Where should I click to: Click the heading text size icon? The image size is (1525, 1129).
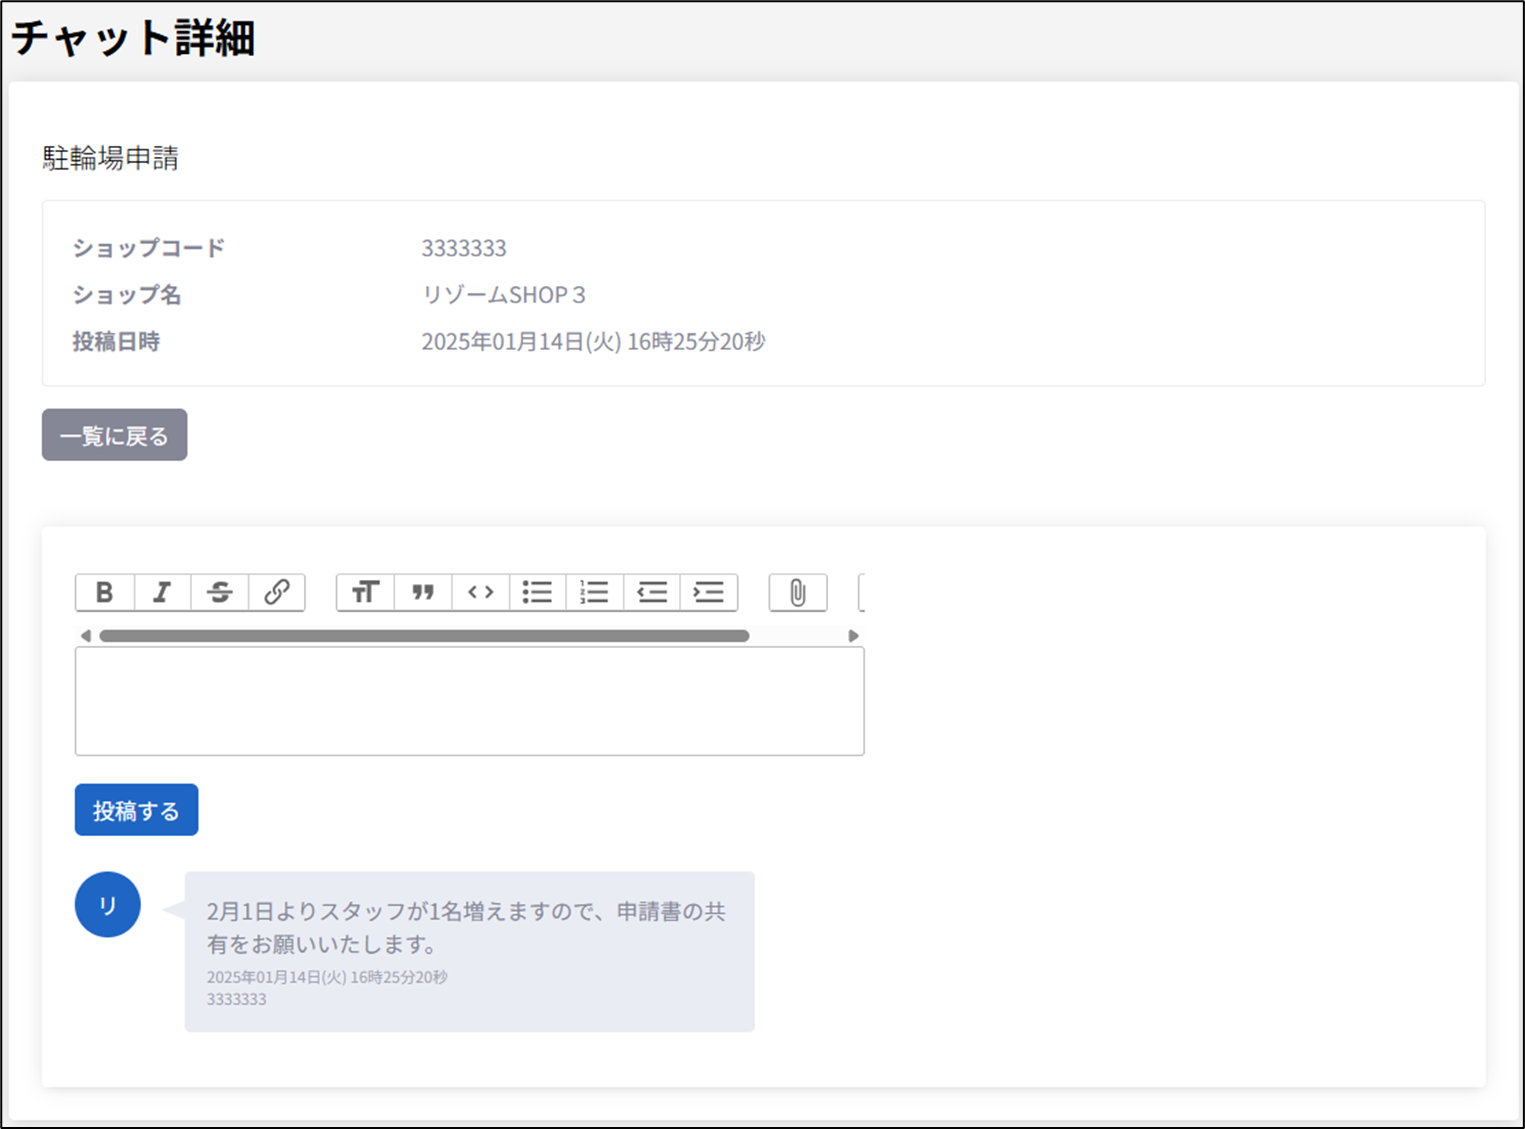coord(365,592)
